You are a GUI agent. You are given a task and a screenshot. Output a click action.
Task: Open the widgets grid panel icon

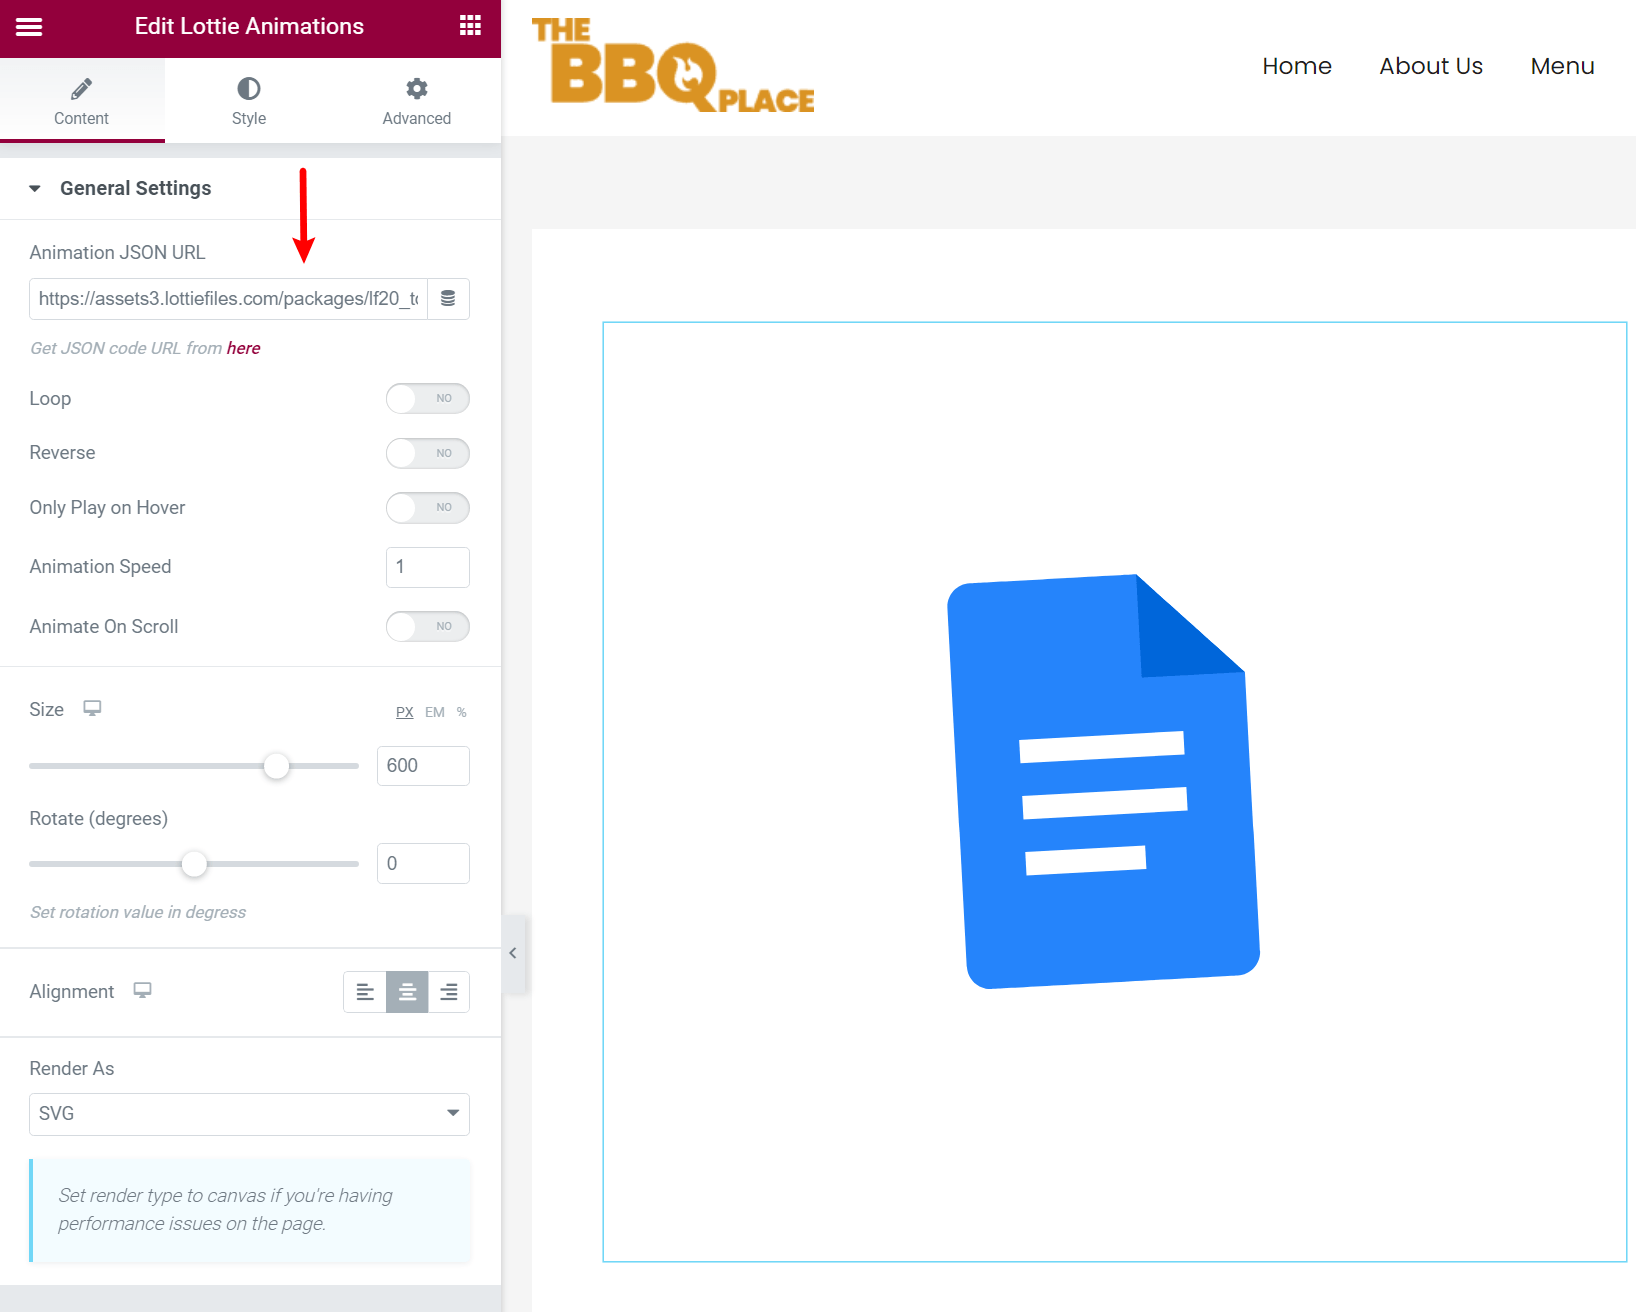[470, 26]
